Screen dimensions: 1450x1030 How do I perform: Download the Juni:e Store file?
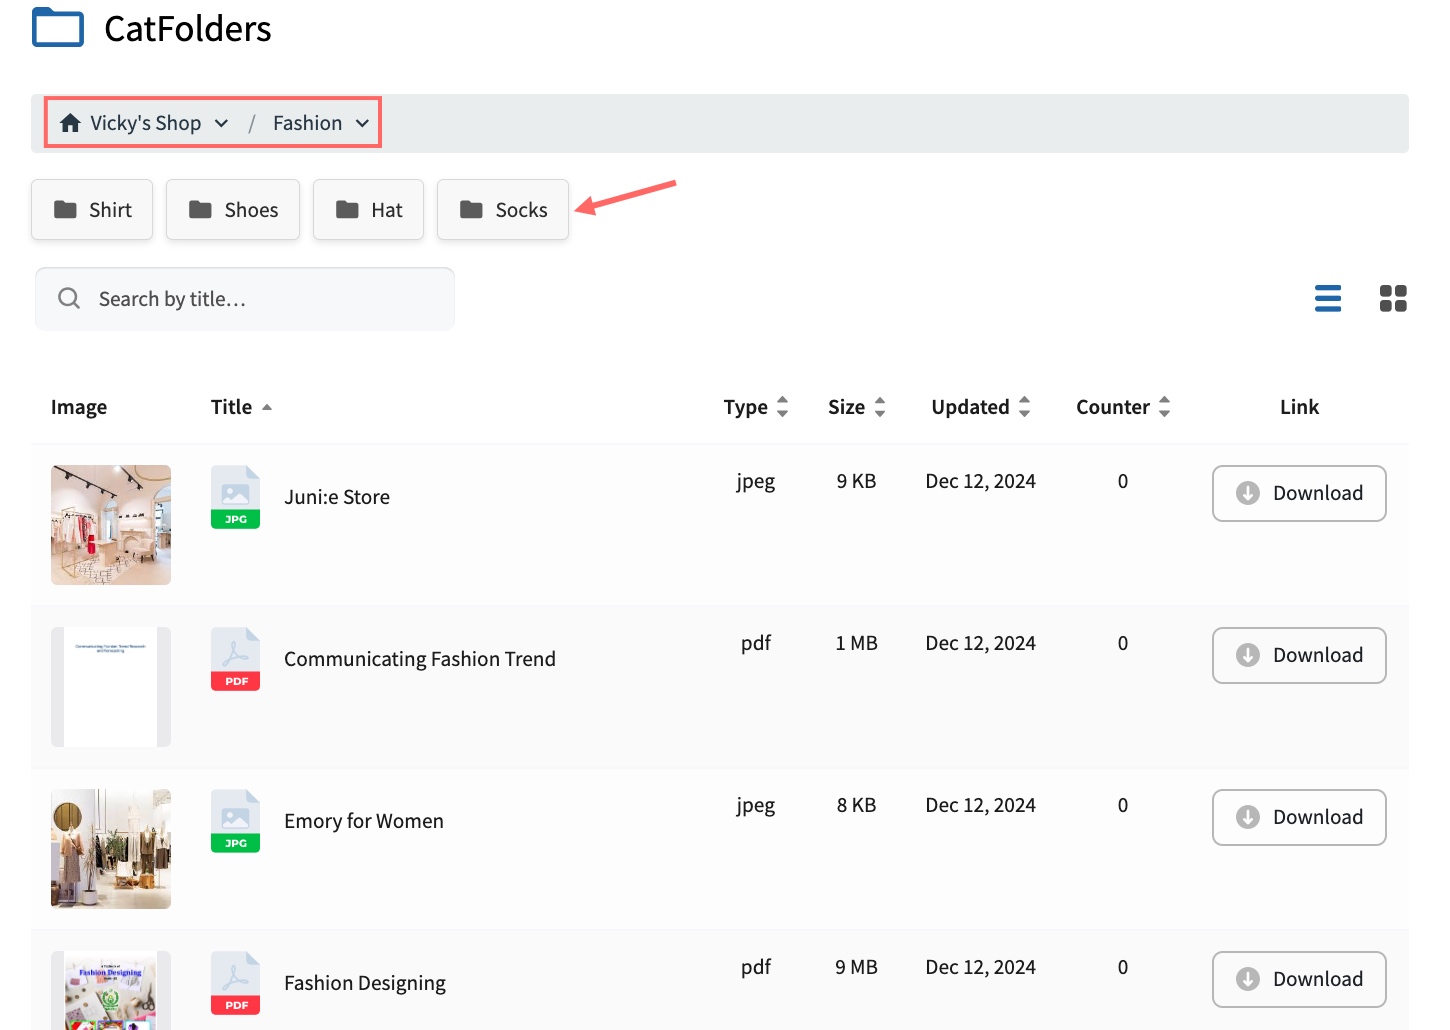[1298, 493]
